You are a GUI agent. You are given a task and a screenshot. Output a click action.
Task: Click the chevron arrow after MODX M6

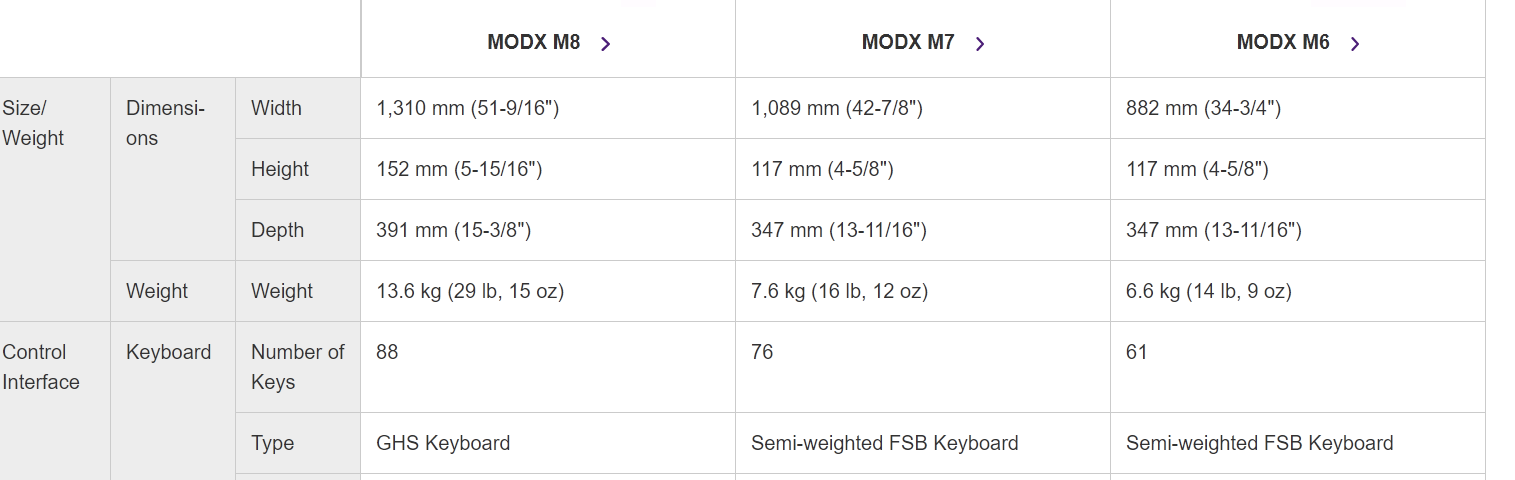tap(1355, 44)
